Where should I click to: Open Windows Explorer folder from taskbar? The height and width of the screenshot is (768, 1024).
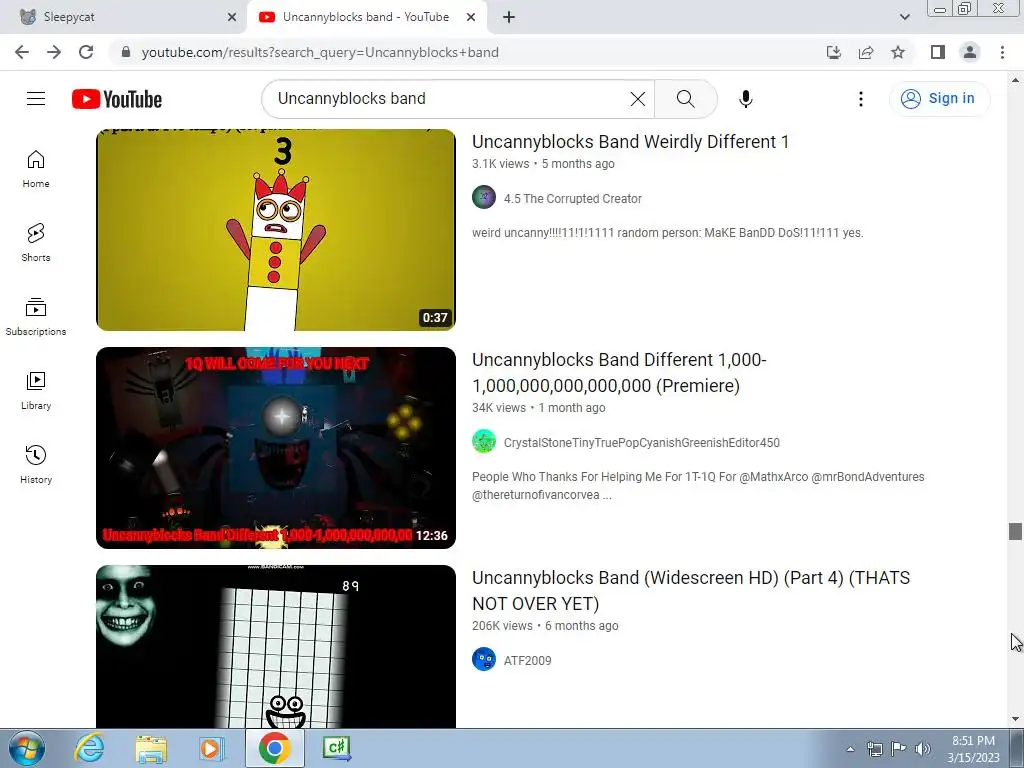pyautogui.click(x=151, y=748)
